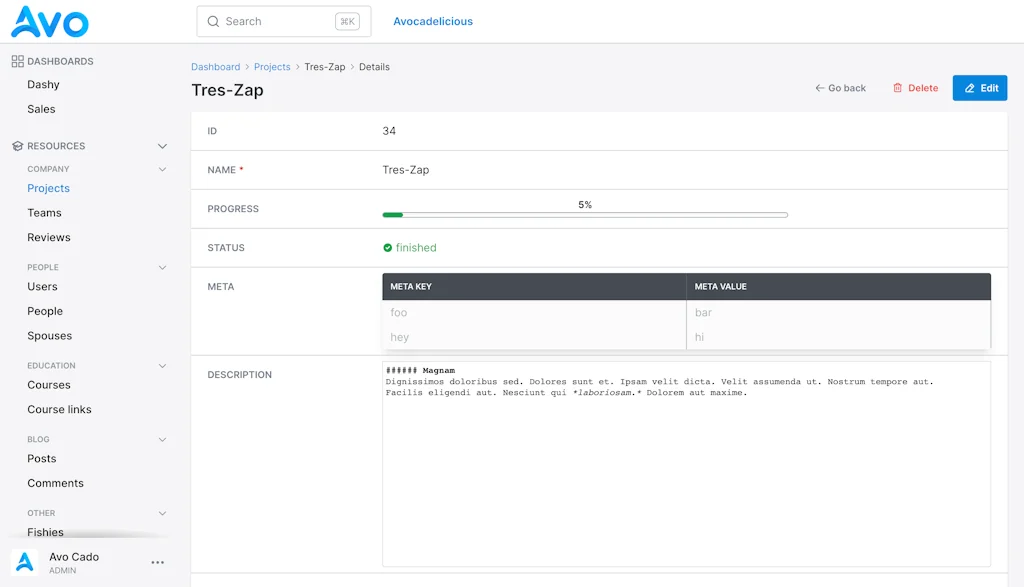Click the Avocadelicious link in the top bar
This screenshot has width=1024, height=587.
coord(432,21)
